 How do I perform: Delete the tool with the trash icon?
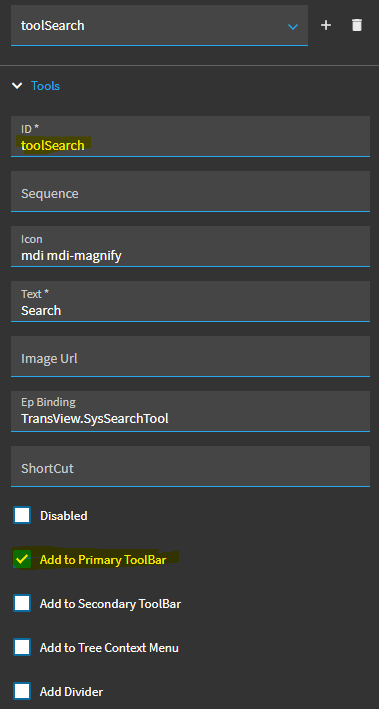coord(357,25)
